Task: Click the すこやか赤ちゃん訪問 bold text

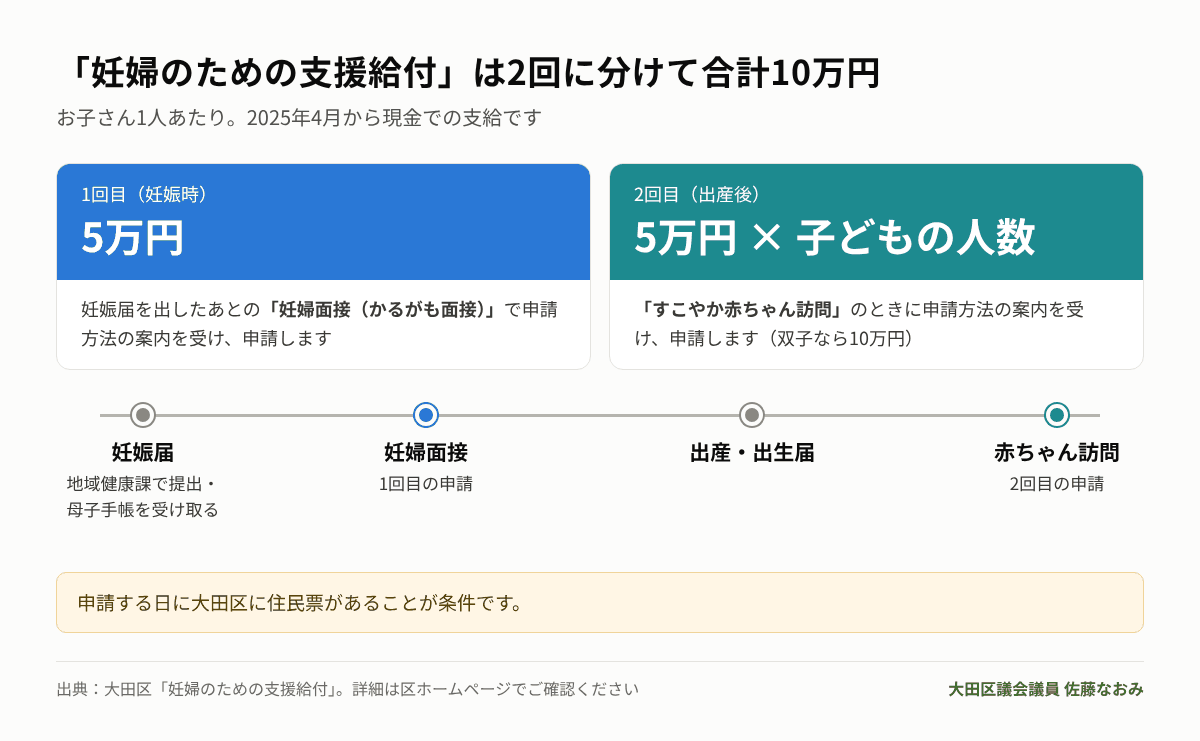Action: [742, 309]
